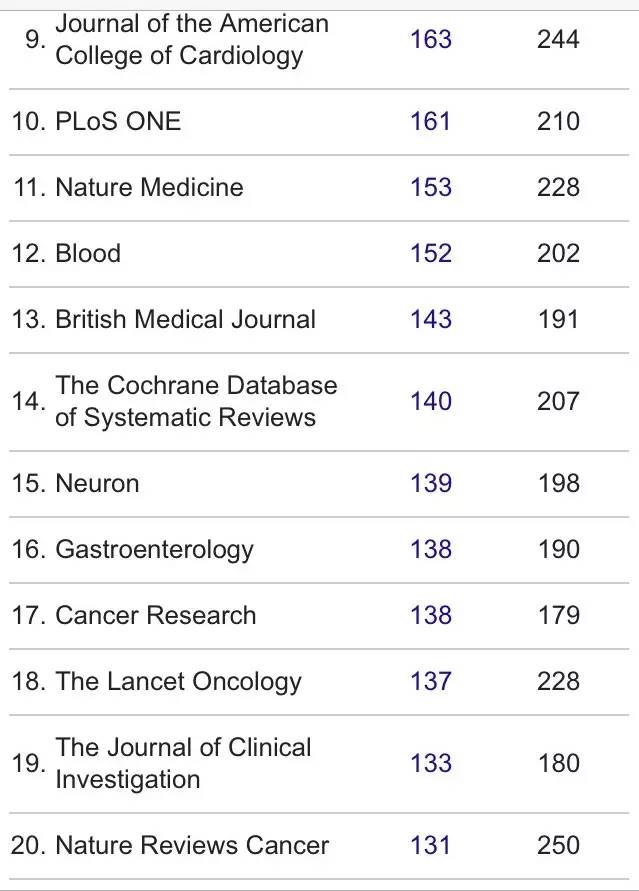Select the British Medical Journal title text
This screenshot has width=639, height=891.
185,320
